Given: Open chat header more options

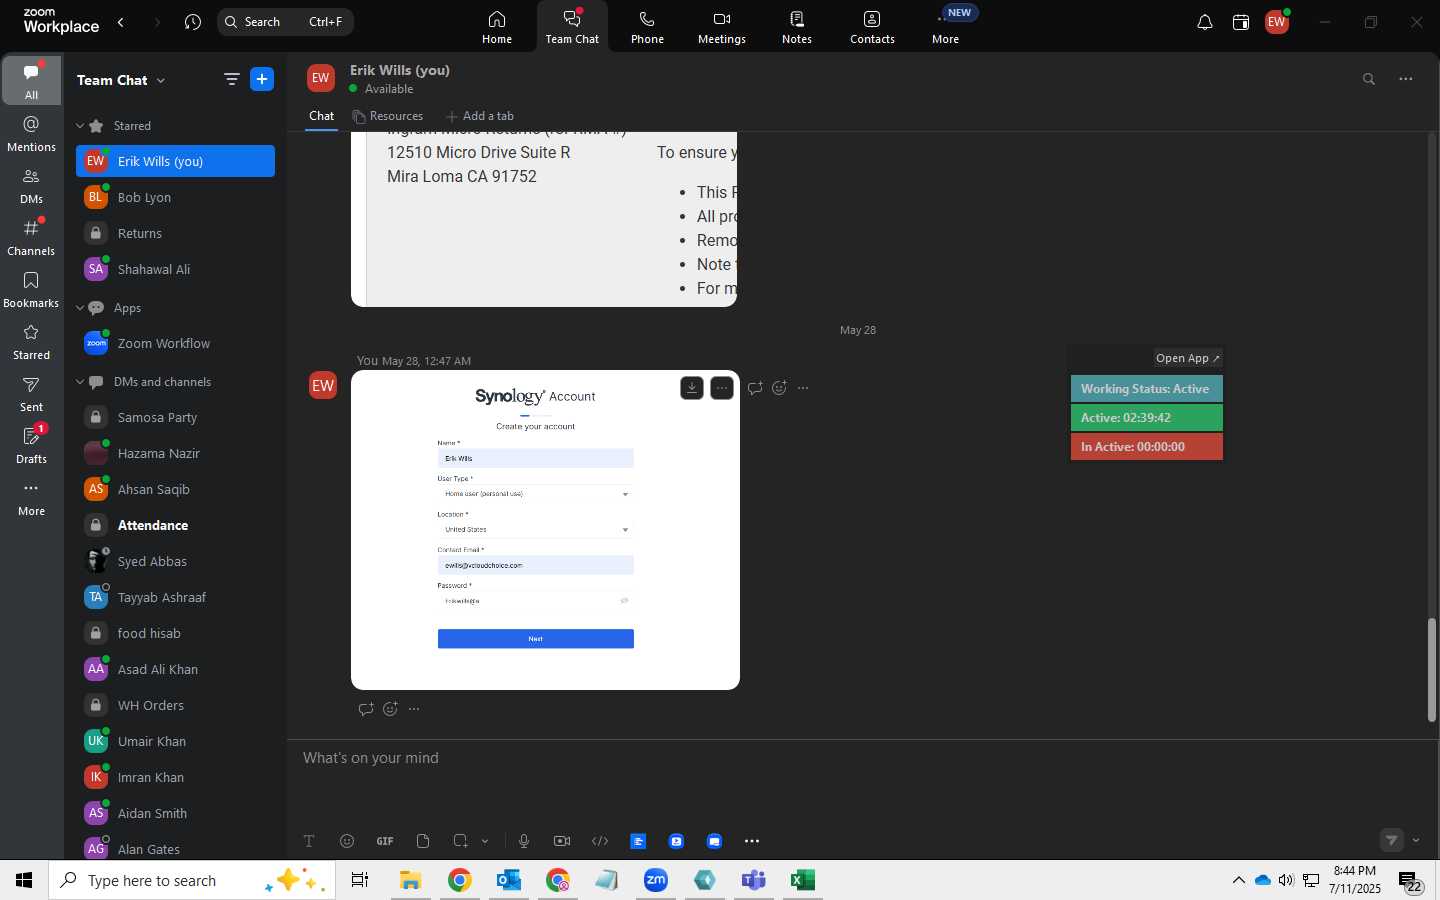Looking at the screenshot, I should click(1406, 79).
